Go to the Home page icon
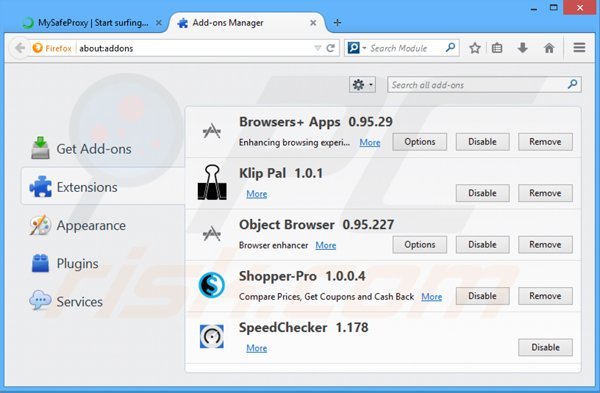This screenshot has height=393, width=600. pyautogui.click(x=549, y=48)
